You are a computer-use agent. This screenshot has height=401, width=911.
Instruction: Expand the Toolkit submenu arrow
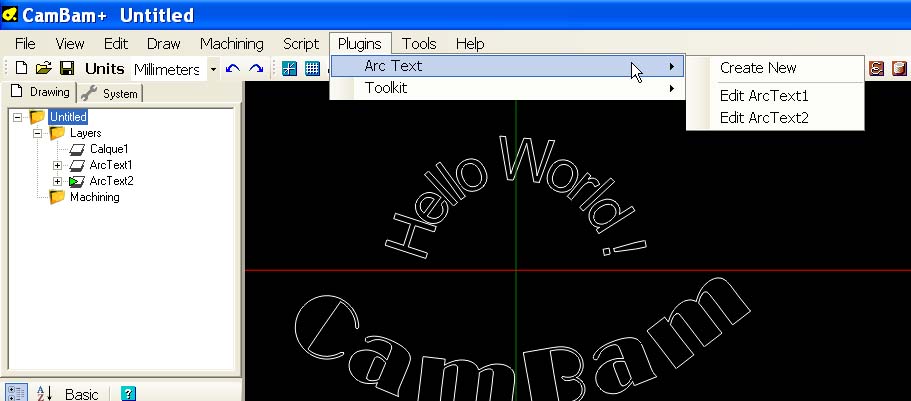[x=672, y=88]
